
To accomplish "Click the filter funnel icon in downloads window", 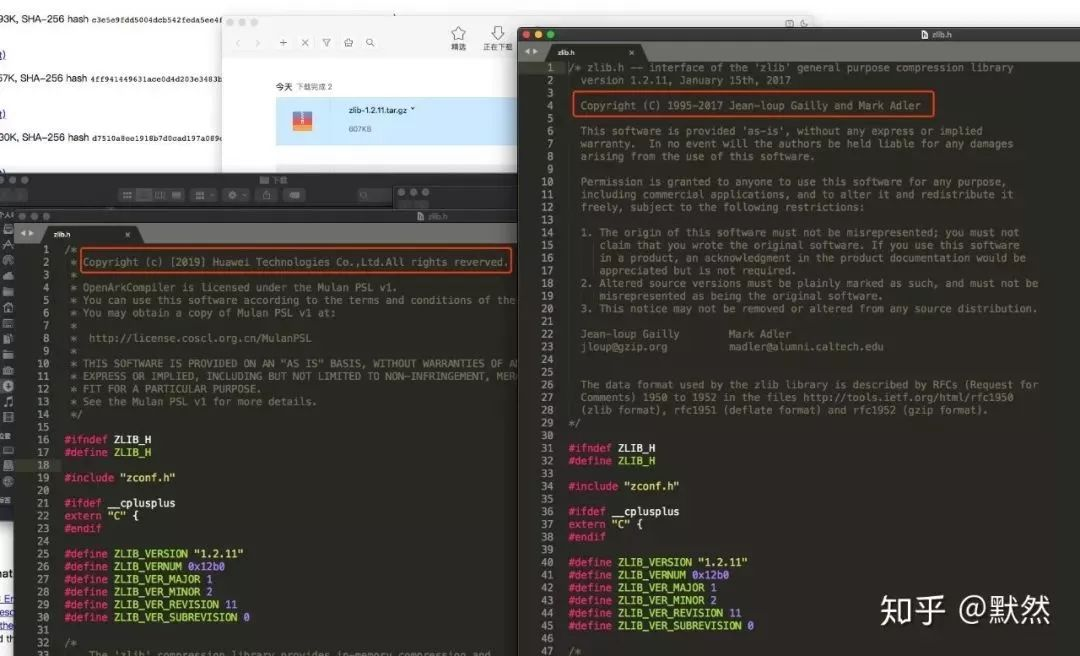I will (326, 43).
